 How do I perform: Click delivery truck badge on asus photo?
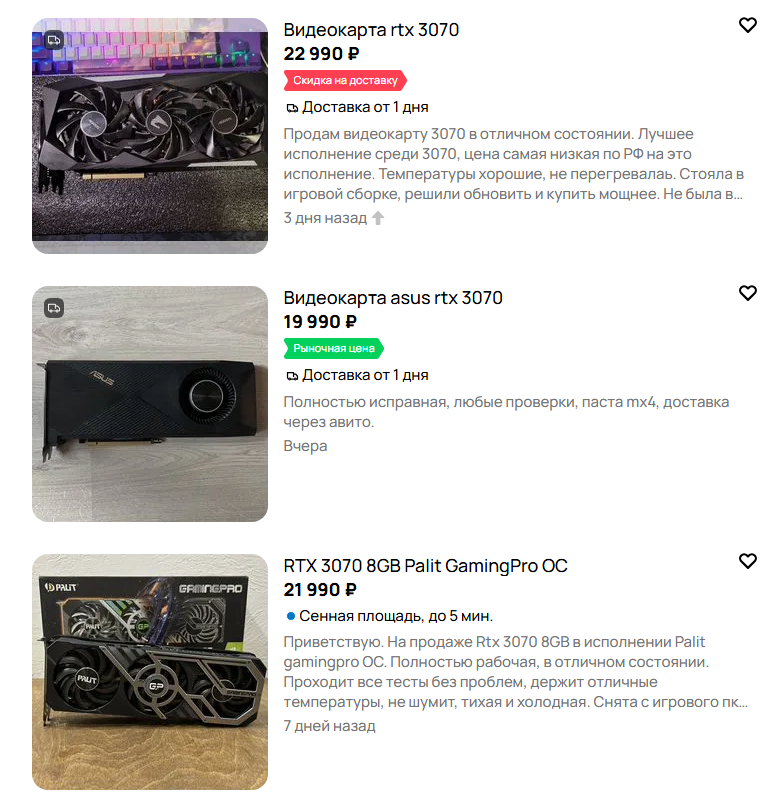point(54,308)
